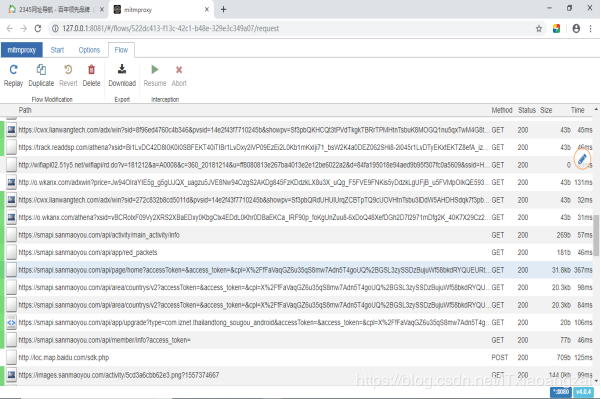This screenshot has width=601, height=399.
Task: Click the *:8080 port status label
Action: click(x=561, y=392)
